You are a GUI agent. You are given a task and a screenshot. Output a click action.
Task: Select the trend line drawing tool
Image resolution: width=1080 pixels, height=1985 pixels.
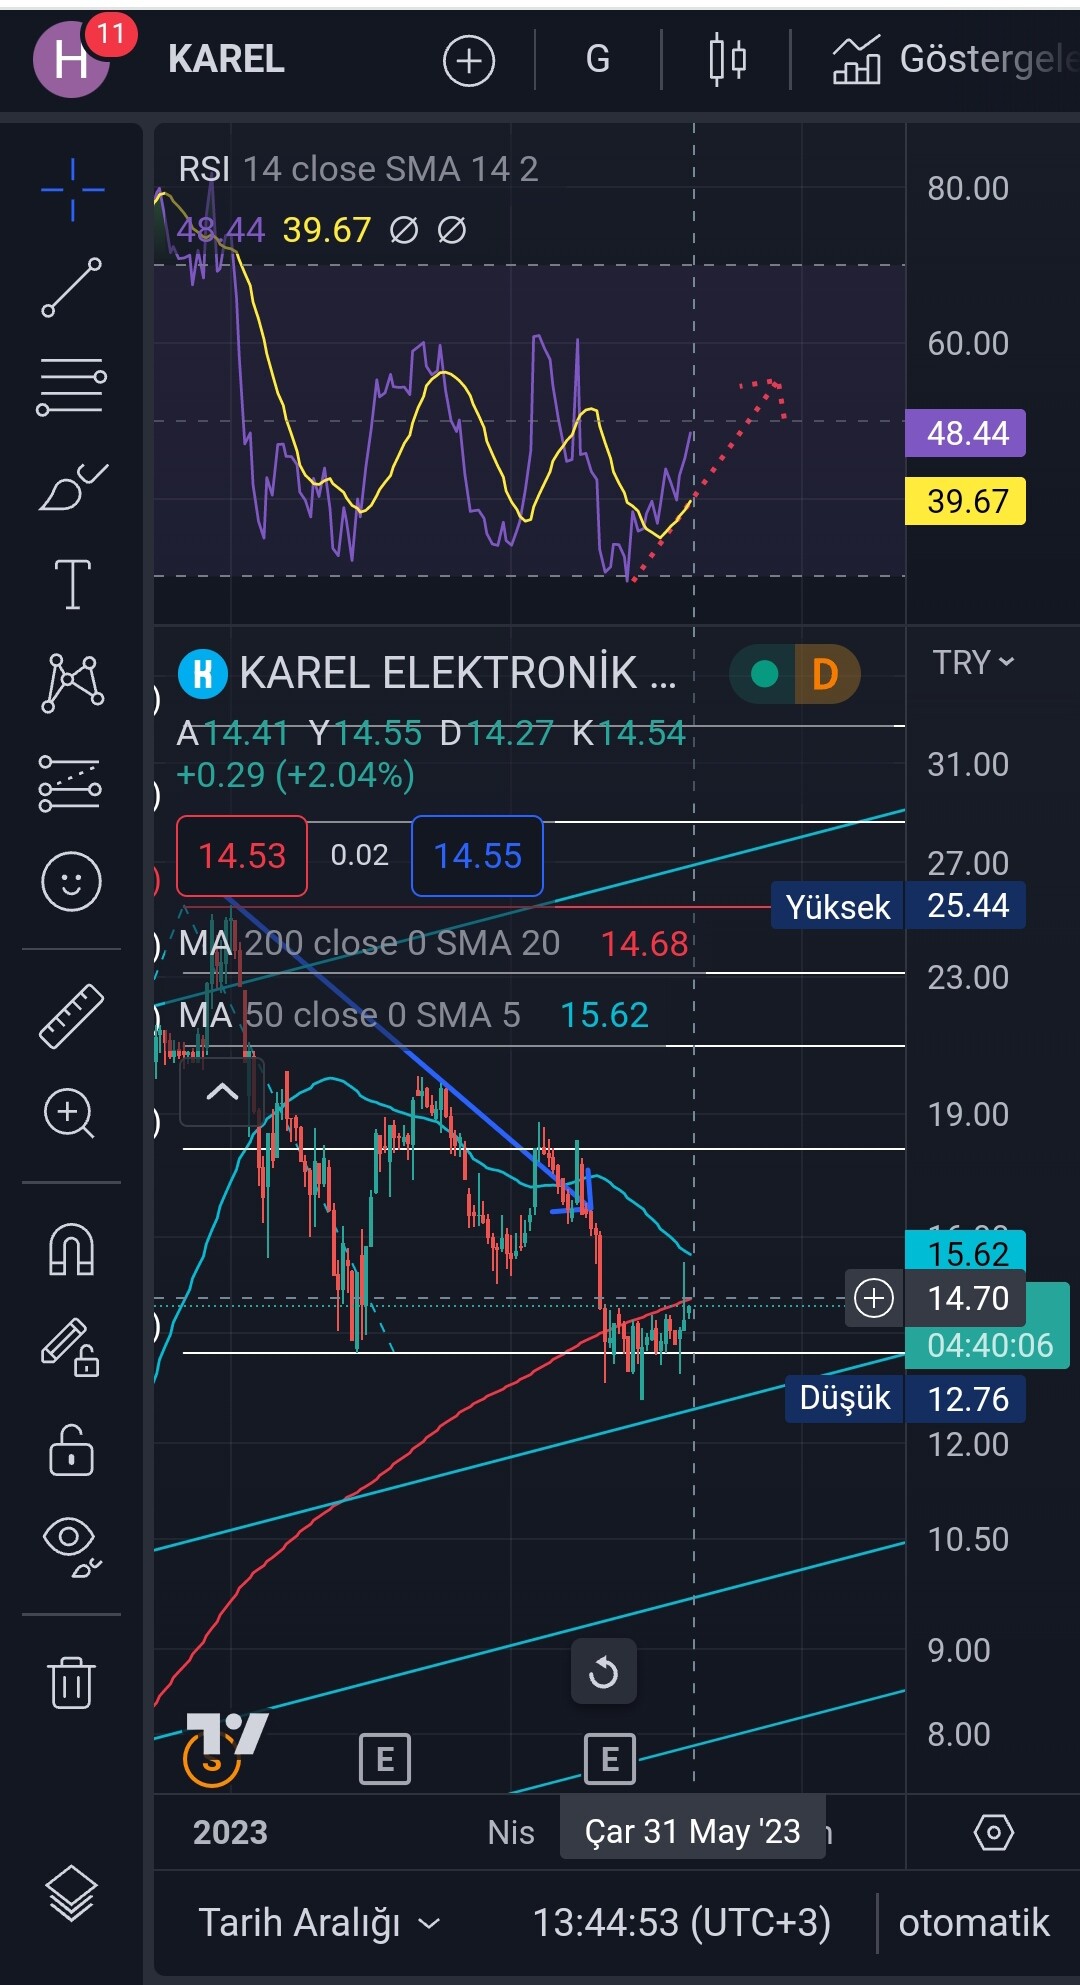pos(72,287)
